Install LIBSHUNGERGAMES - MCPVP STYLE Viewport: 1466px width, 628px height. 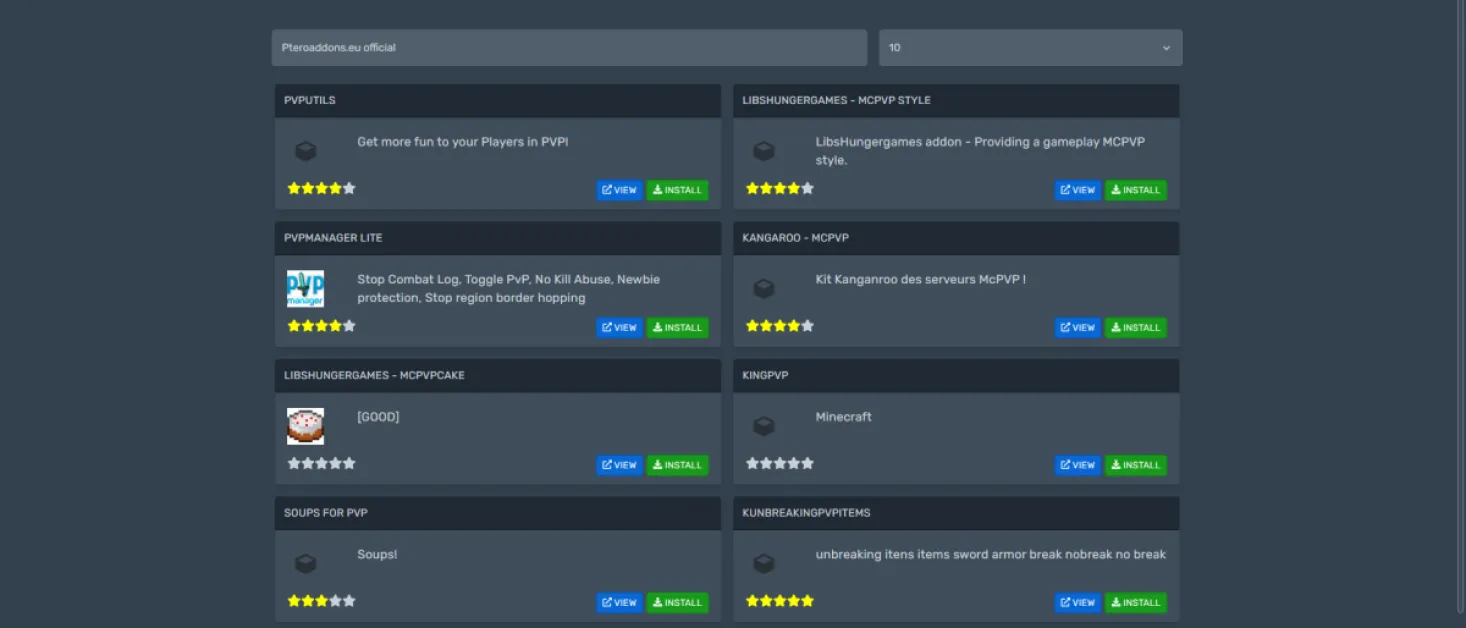pos(1135,190)
